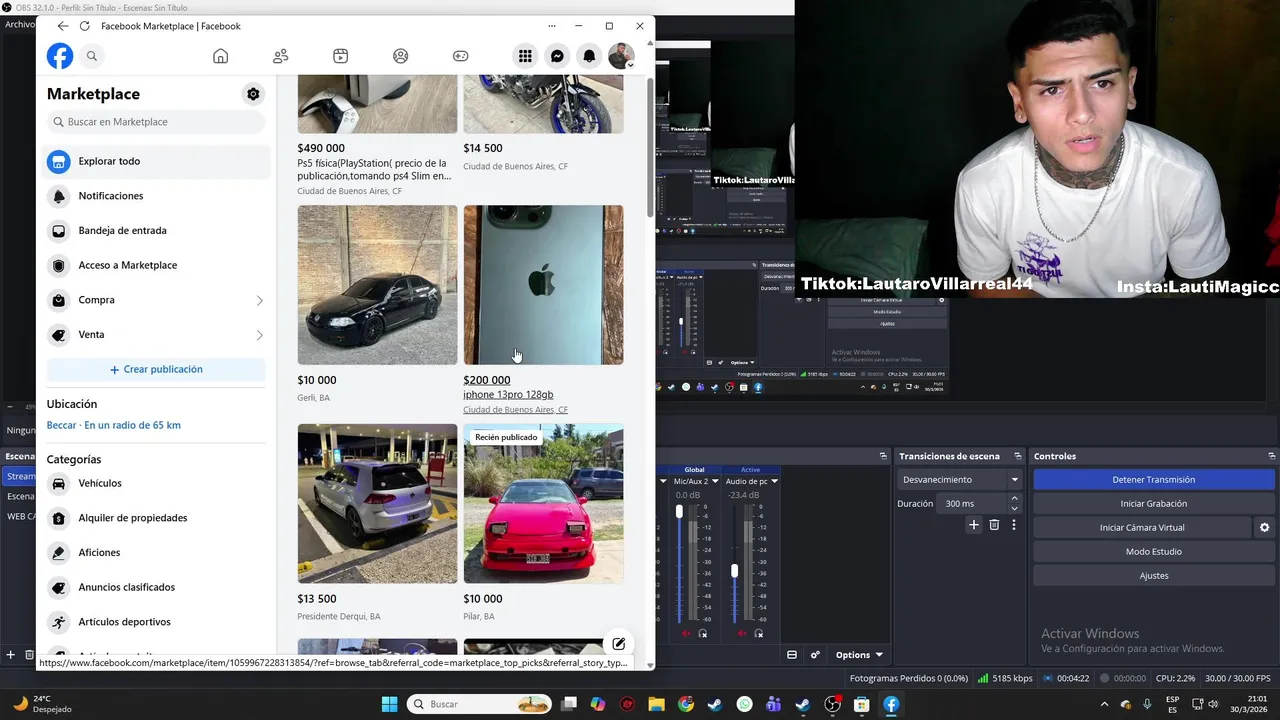Expand the Compra section chevron
Viewport: 1280px width, 720px height.
click(259, 300)
